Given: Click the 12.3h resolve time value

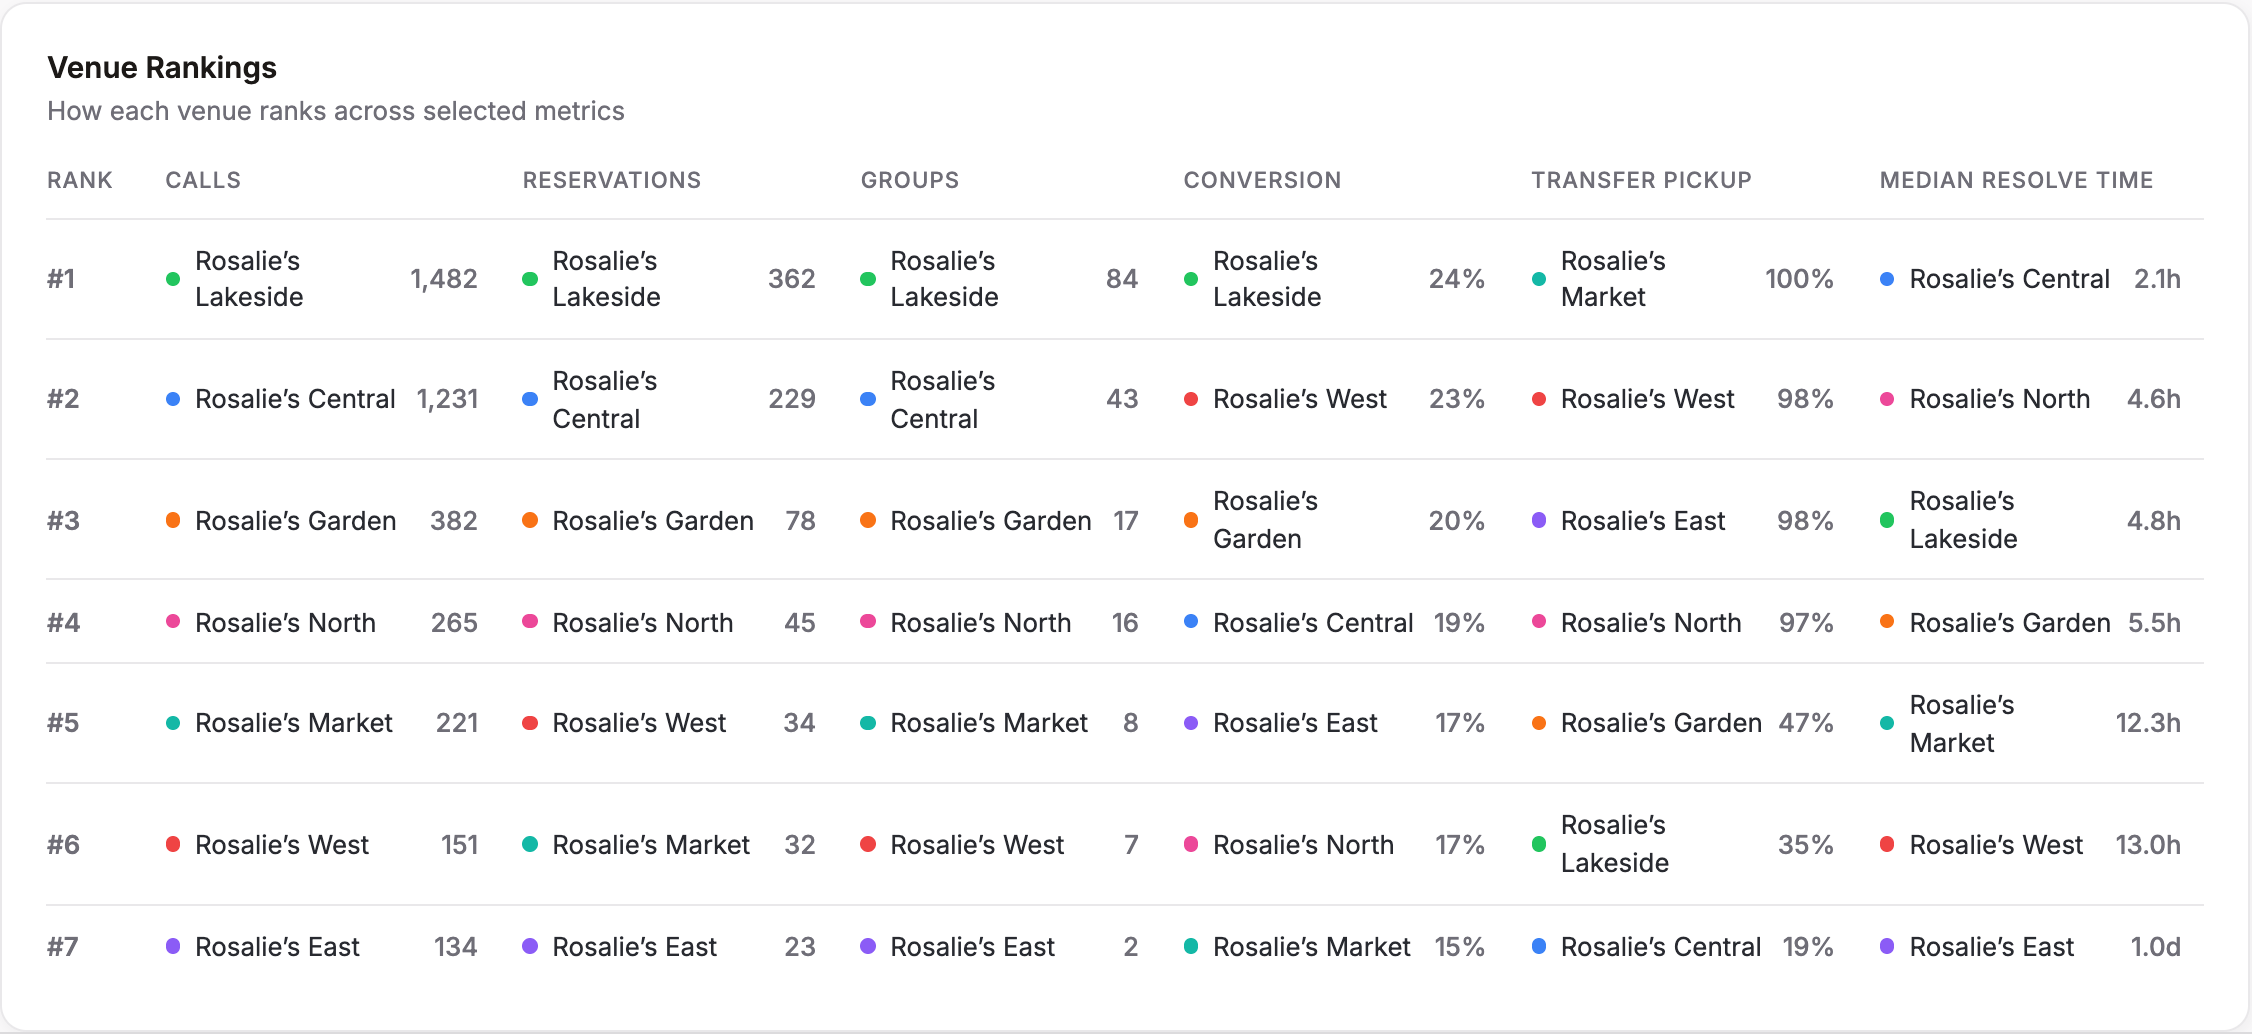Looking at the screenshot, I should 2148,723.
